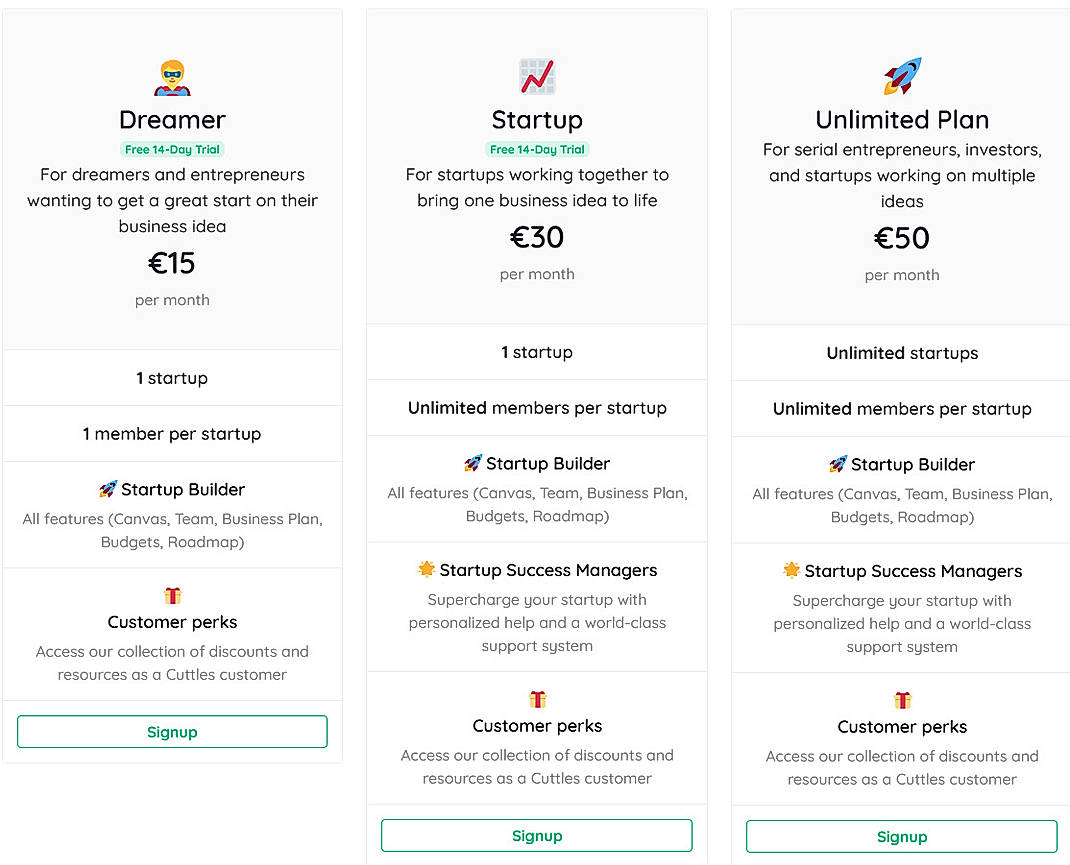Click the €50 price on the Unlimited Plan

pyautogui.click(x=901, y=237)
